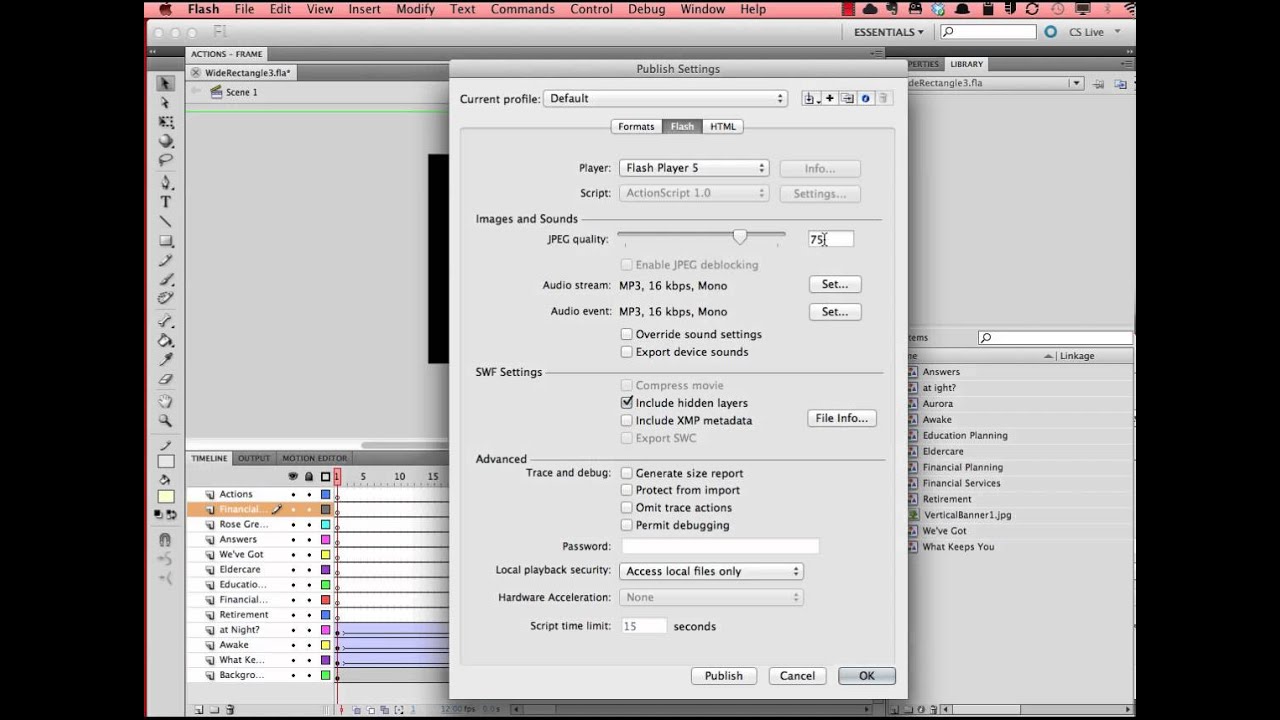
Task: Open the Control menu
Action: [591, 9]
